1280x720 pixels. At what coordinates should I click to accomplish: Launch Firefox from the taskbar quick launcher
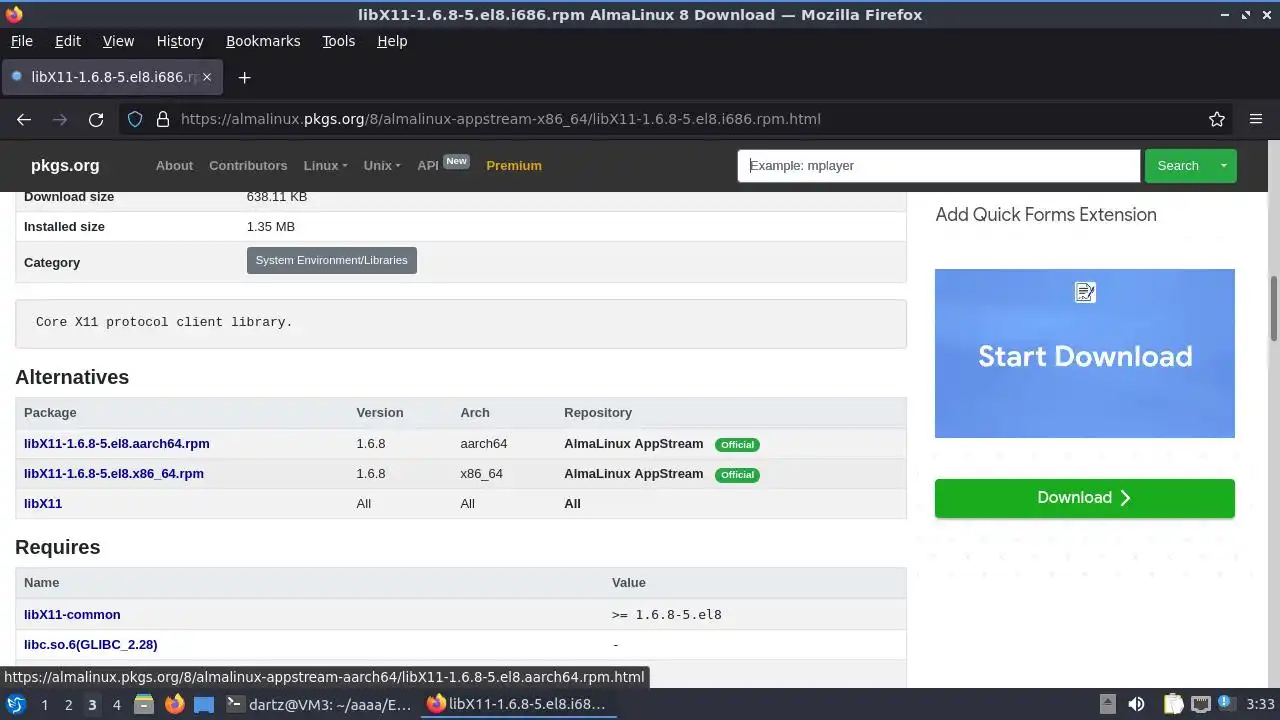point(175,704)
